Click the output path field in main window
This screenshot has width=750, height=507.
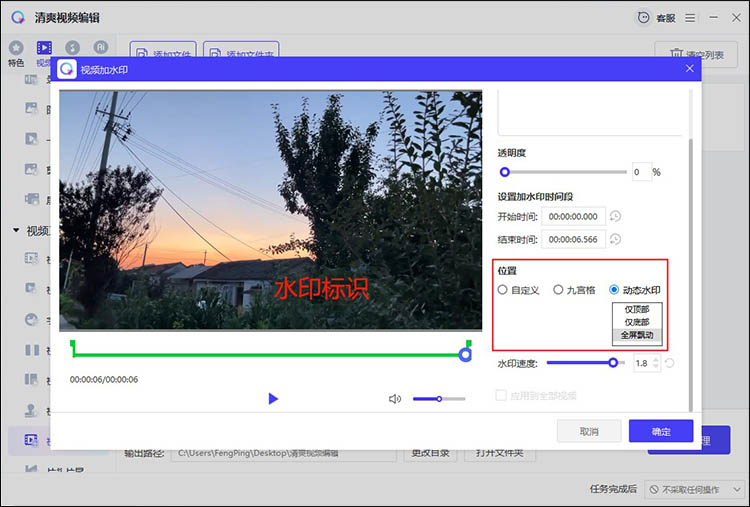tap(284, 453)
